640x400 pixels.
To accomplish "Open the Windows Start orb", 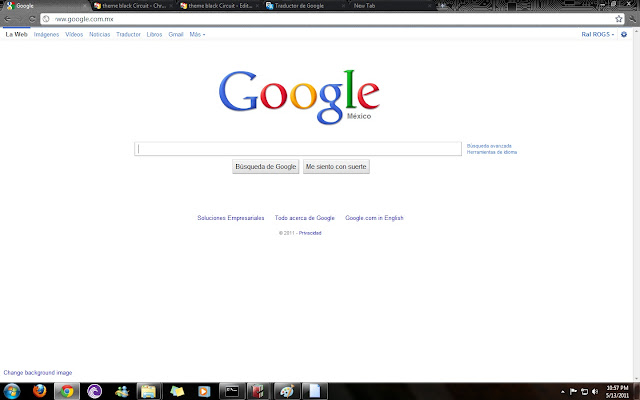I will [12, 391].
